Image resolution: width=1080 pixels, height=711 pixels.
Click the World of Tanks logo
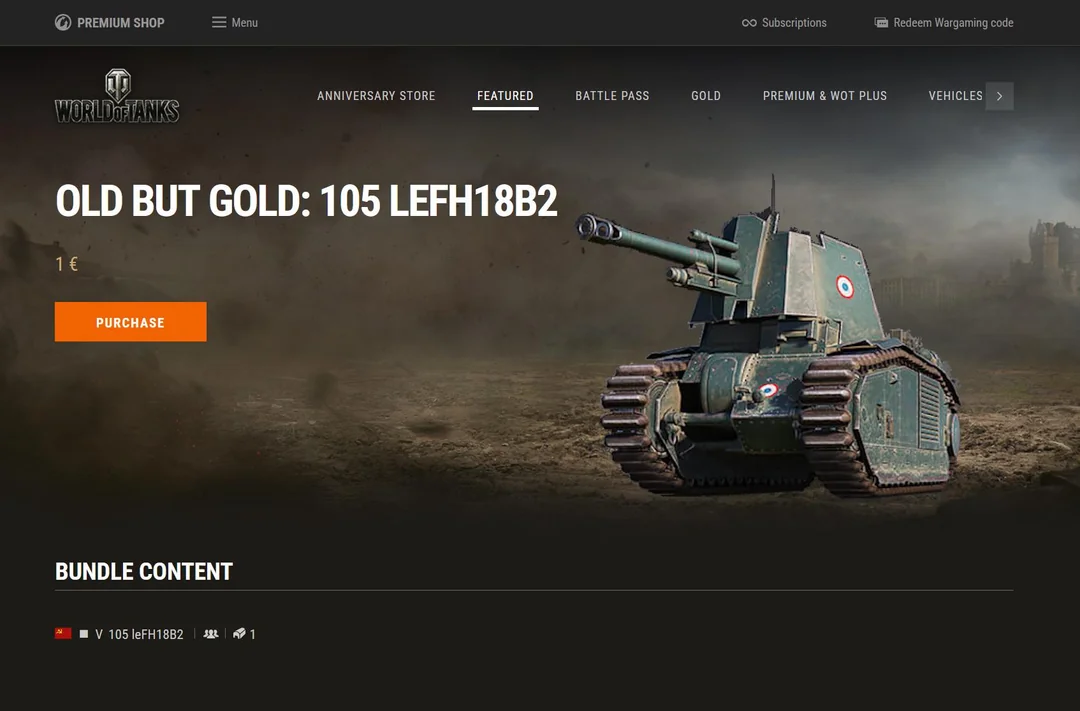117,96
